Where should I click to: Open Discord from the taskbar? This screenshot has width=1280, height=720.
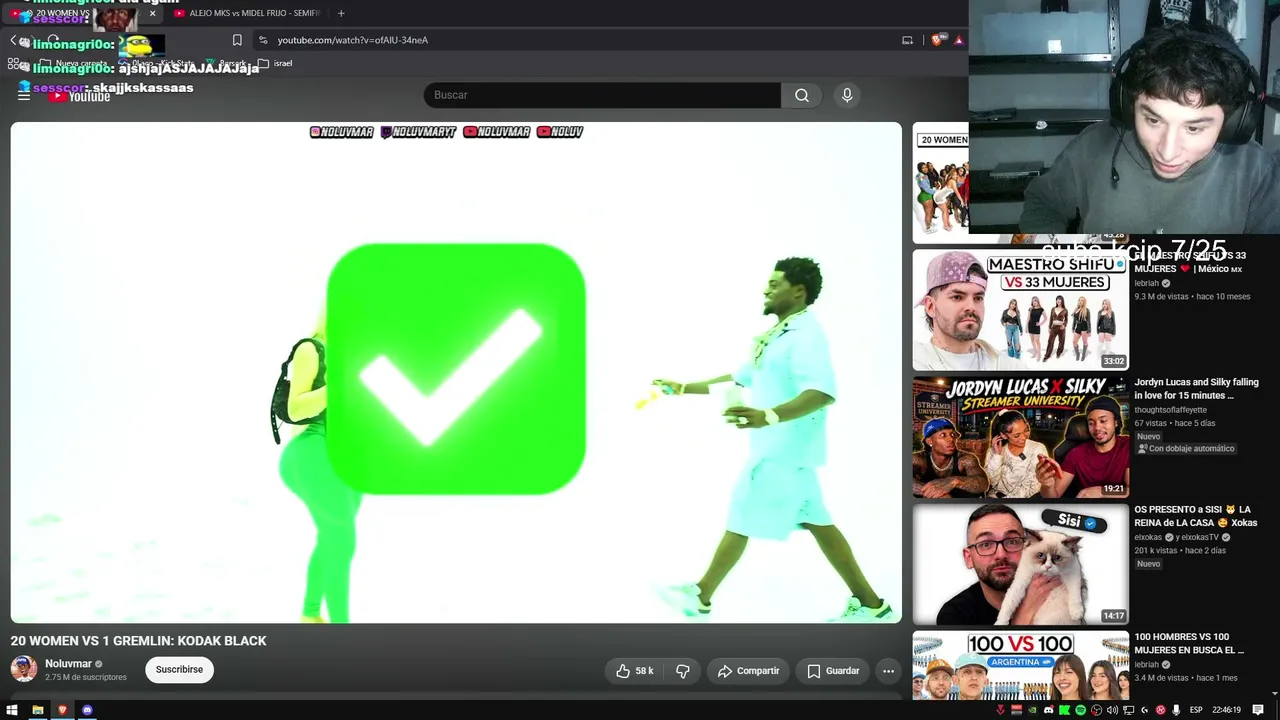[x=87, y=710]
